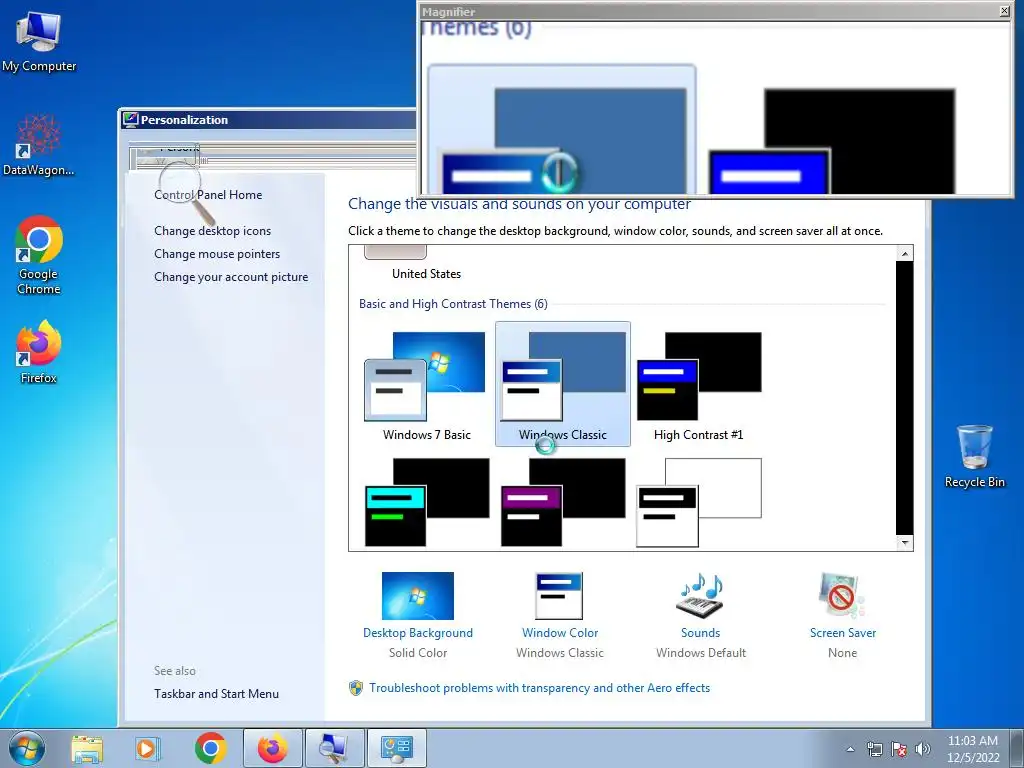Click the Desktop Background icon
Screen dimensions: 1024x768
pyautogui.click(x=418, y=596)
